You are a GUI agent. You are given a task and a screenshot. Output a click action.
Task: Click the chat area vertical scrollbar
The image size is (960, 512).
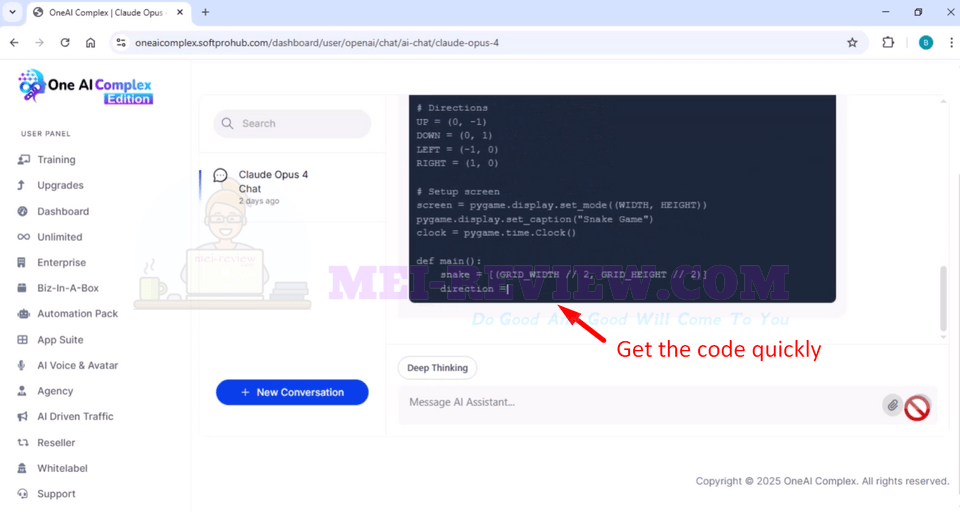tap(942, 298)
